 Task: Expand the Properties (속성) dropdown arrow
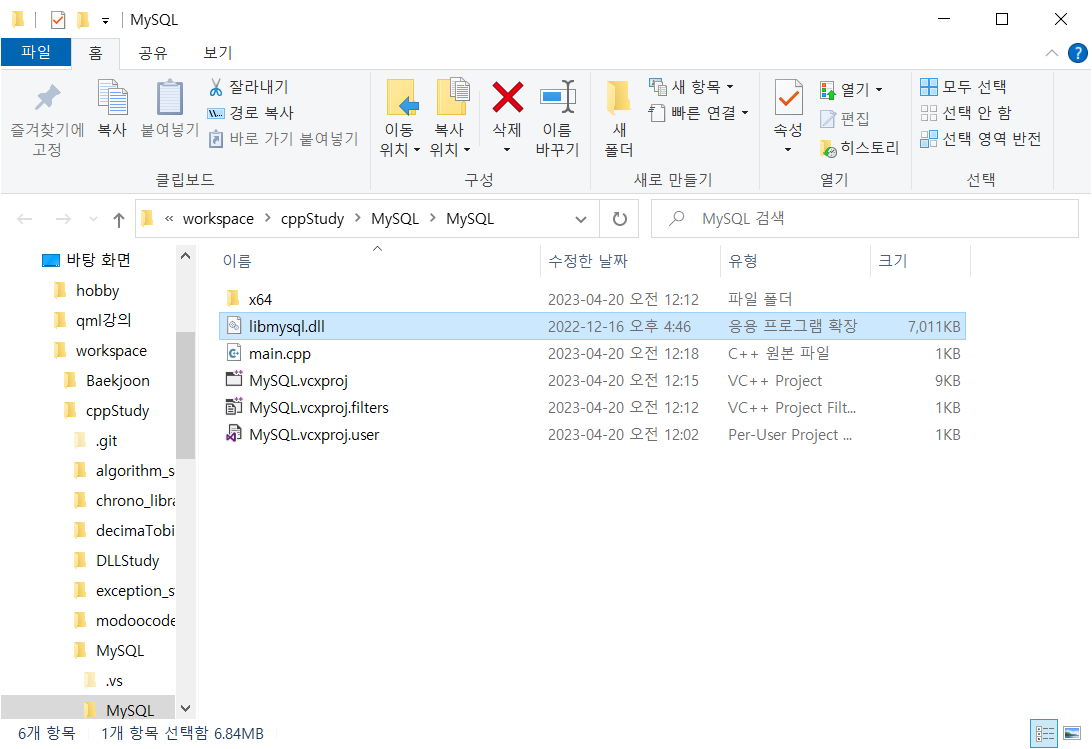(788, 150)
